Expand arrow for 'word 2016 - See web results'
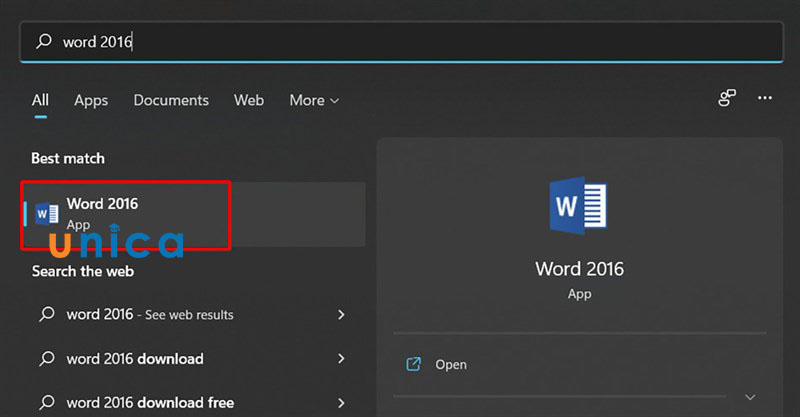Viewport: 800px width, 417px height. click(341, 314)
